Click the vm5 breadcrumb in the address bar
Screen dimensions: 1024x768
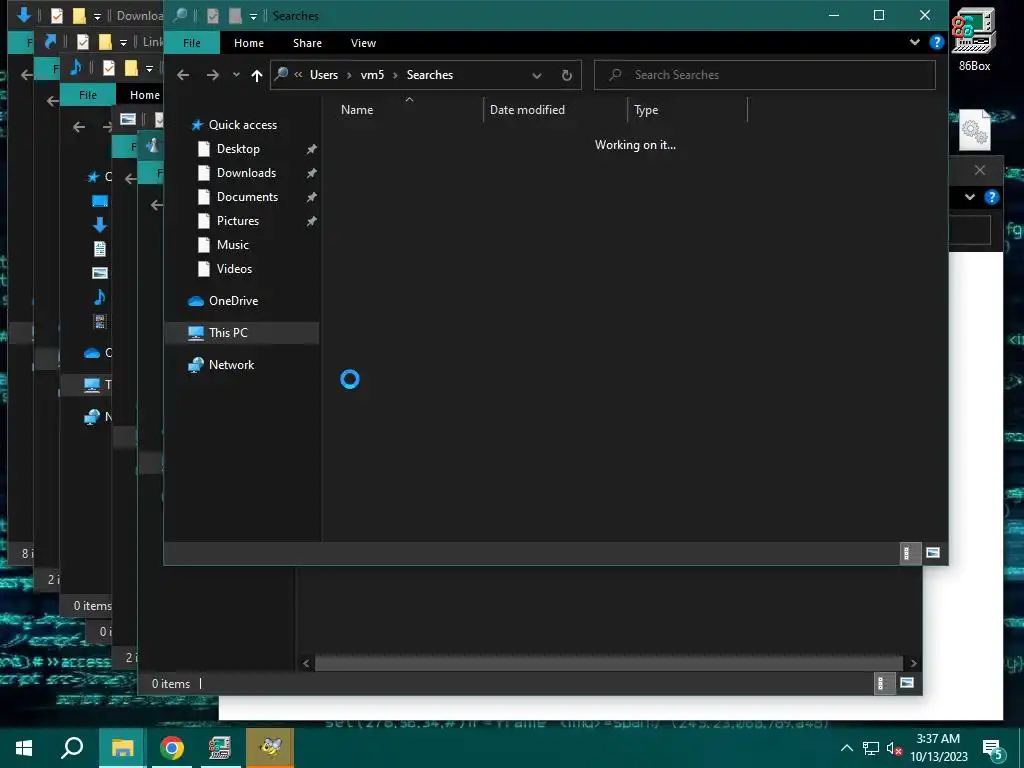tap(372, 75)
